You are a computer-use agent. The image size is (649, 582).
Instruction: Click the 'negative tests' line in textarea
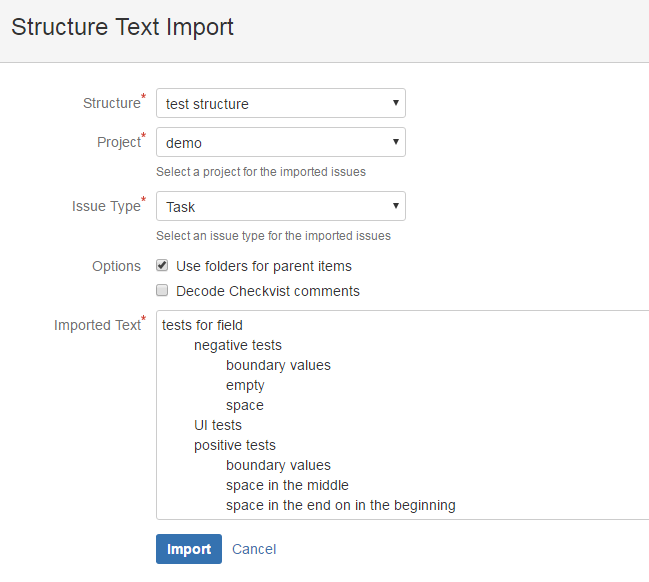coord(237,345)
